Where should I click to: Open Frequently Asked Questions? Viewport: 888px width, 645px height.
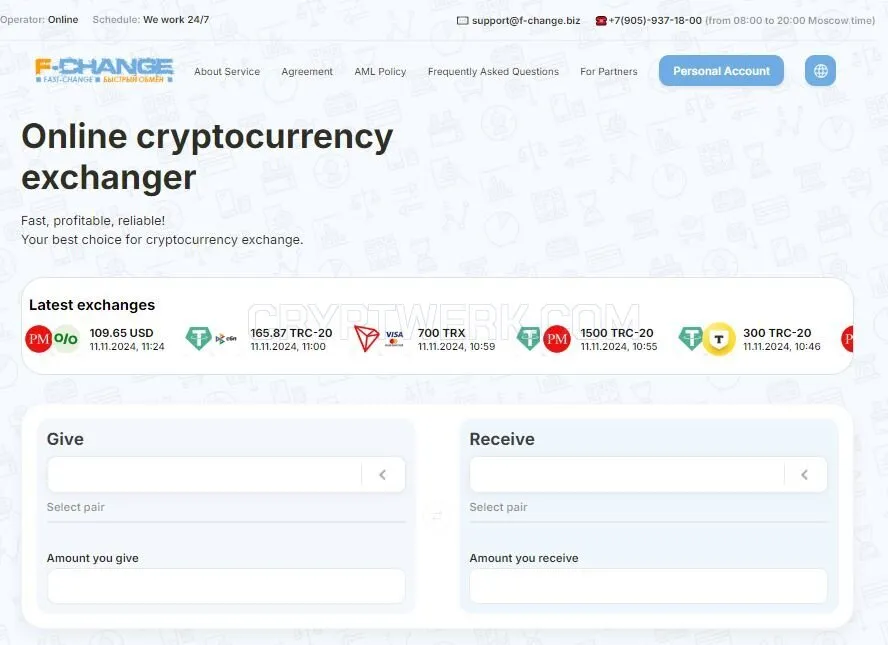[x=493, y=71]
